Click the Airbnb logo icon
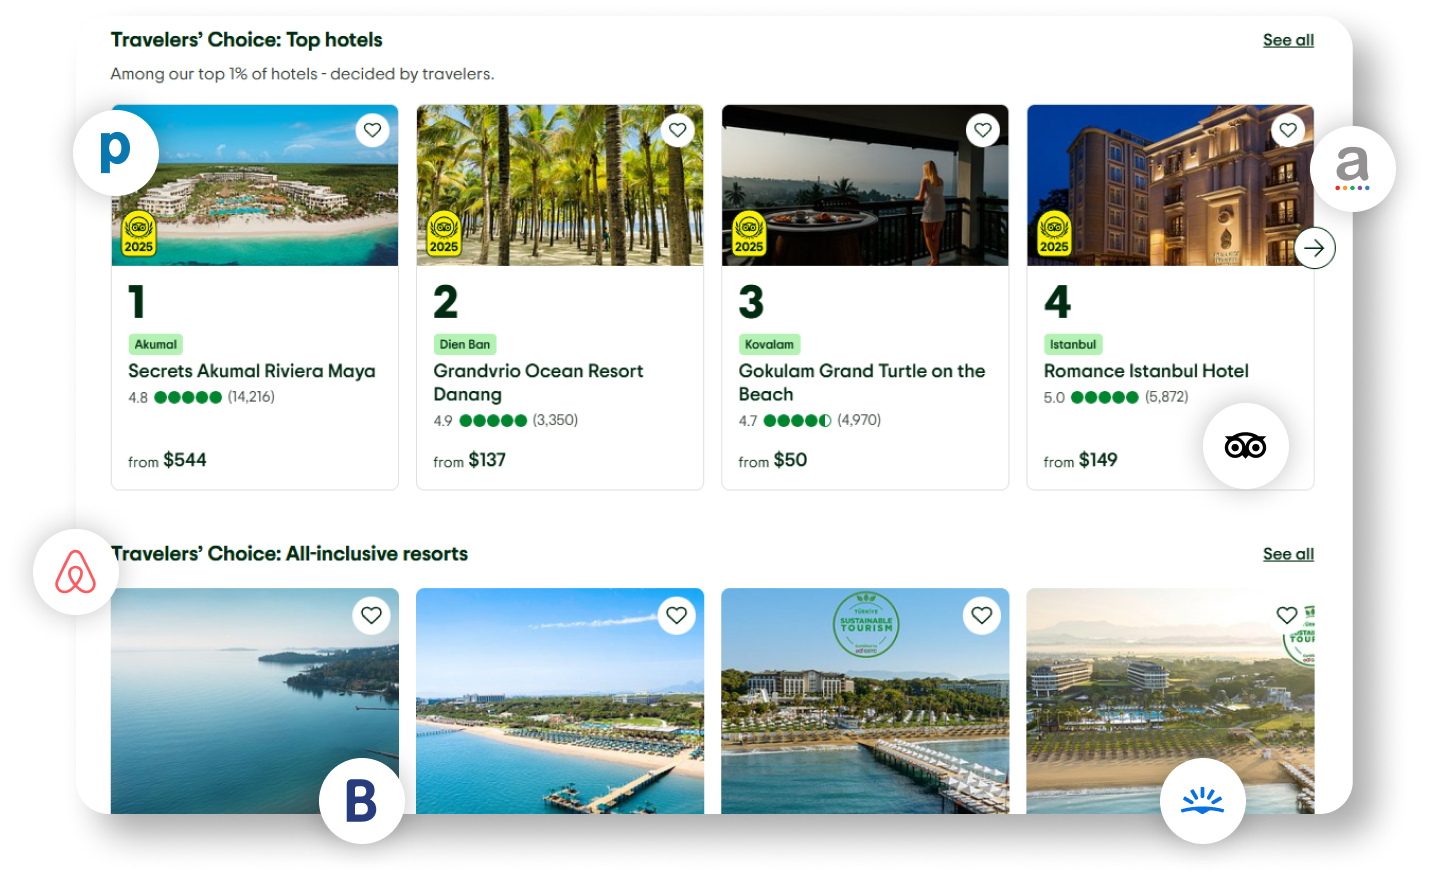Screen dimensions: 1429x877 coord(76,572)
